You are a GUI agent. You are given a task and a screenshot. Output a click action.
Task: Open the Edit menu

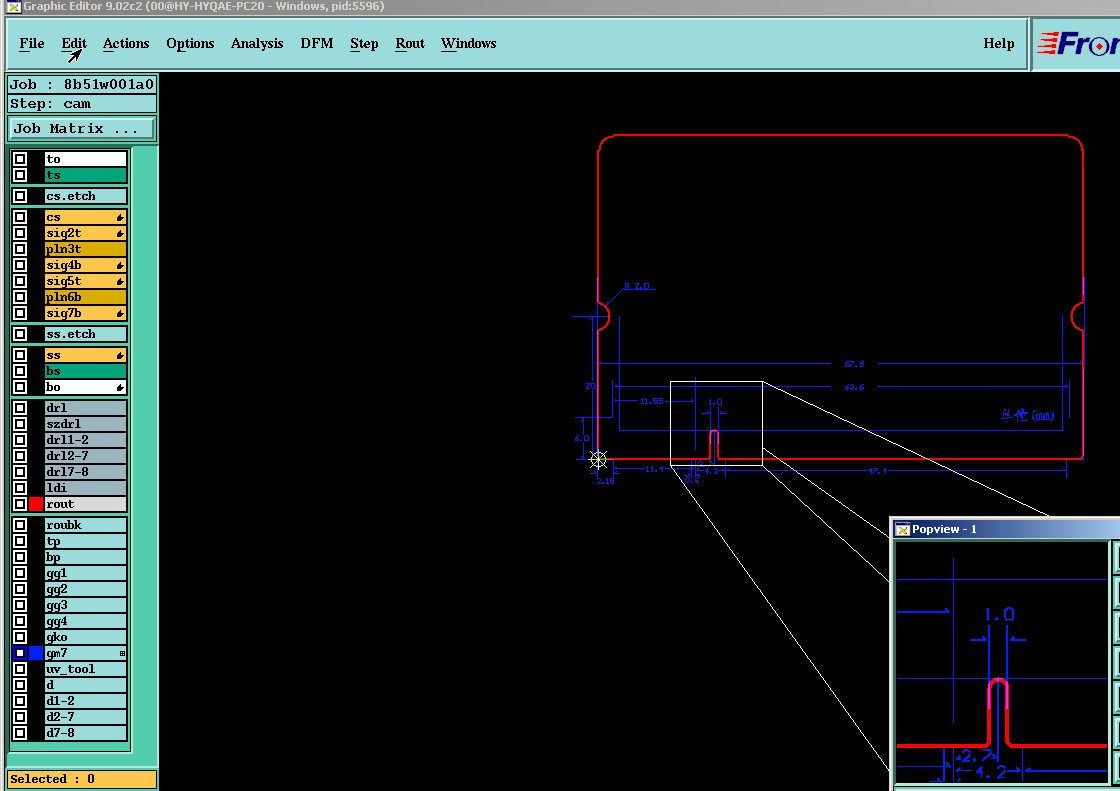point(74,44)
